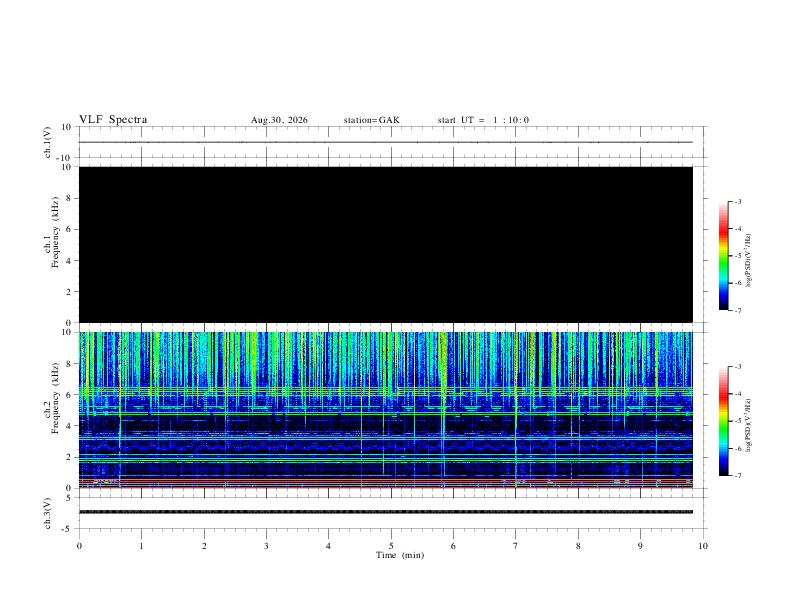This screenshot has height=612, width=792.
Task: Click the 9 minute tick on time axis
Action: pyautogui.click(x=640, y=546)
